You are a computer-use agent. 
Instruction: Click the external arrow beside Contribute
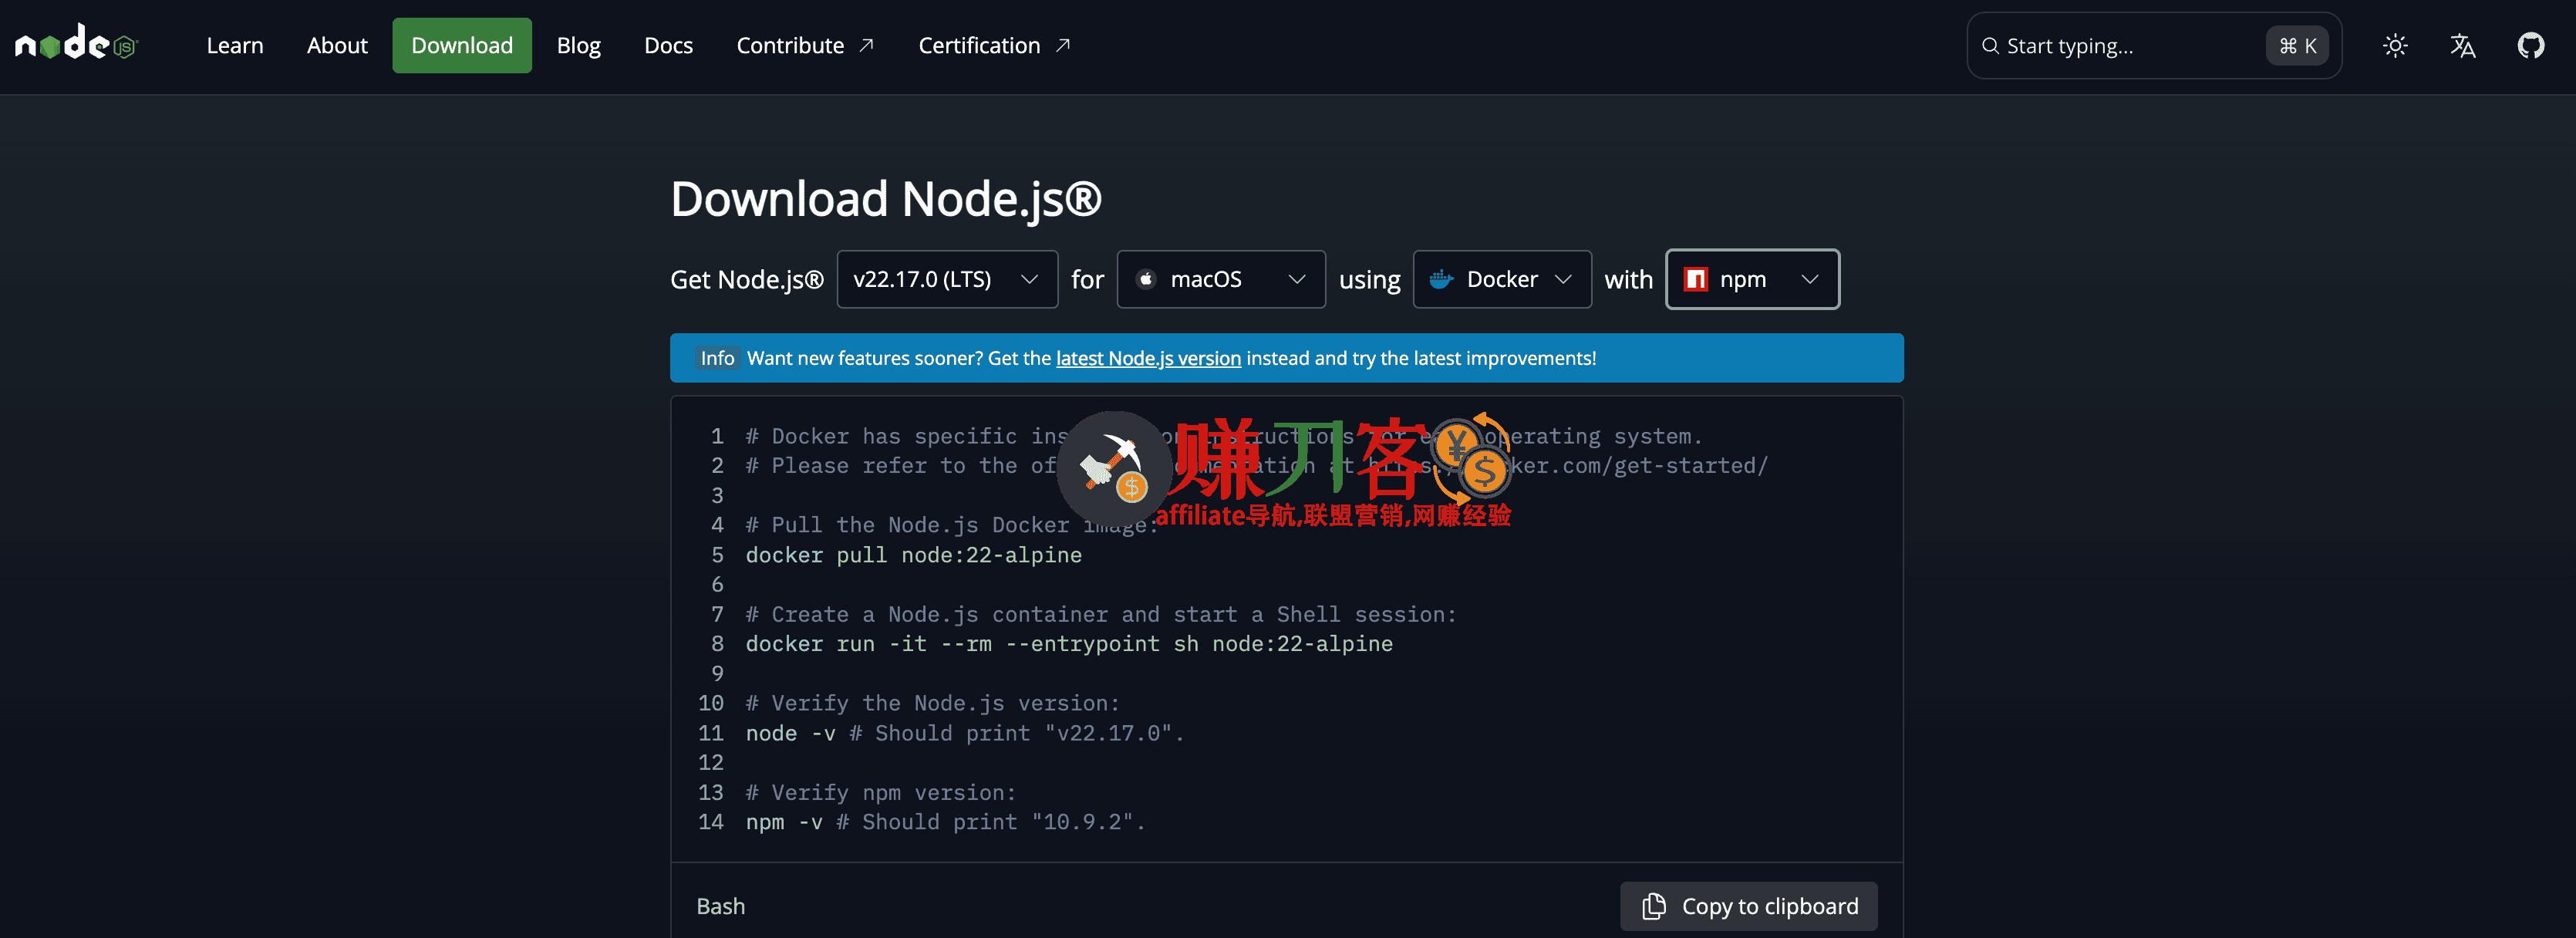(x=867, y=45)
